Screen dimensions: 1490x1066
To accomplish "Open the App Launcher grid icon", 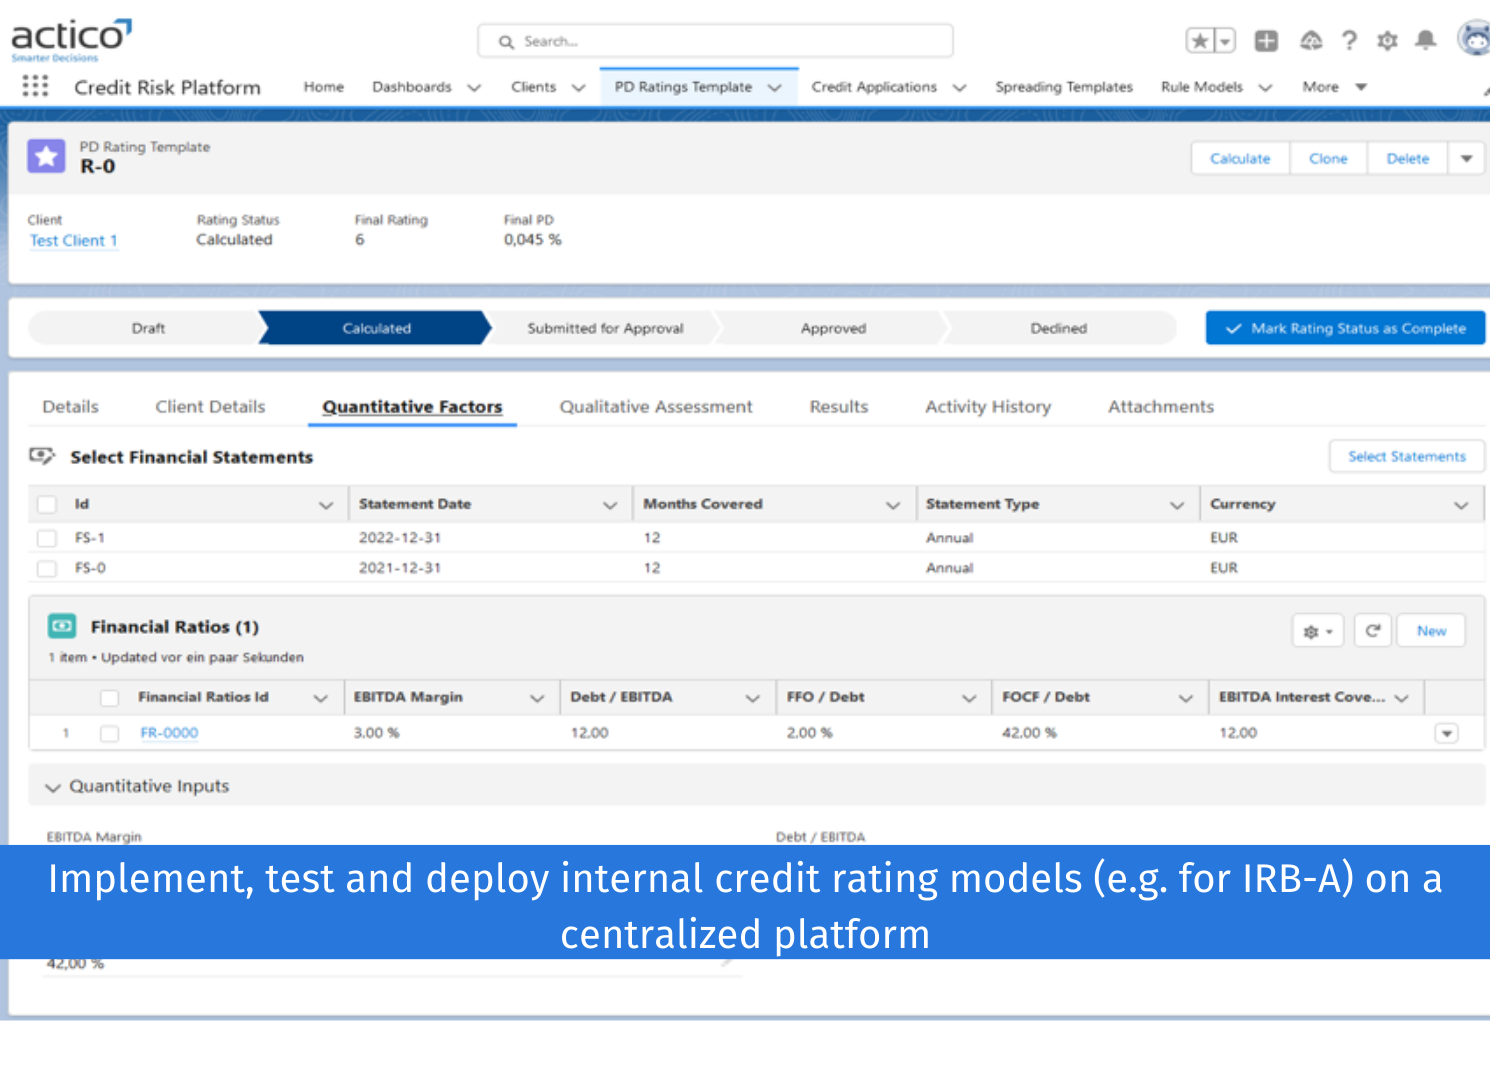I will (35, 86).
